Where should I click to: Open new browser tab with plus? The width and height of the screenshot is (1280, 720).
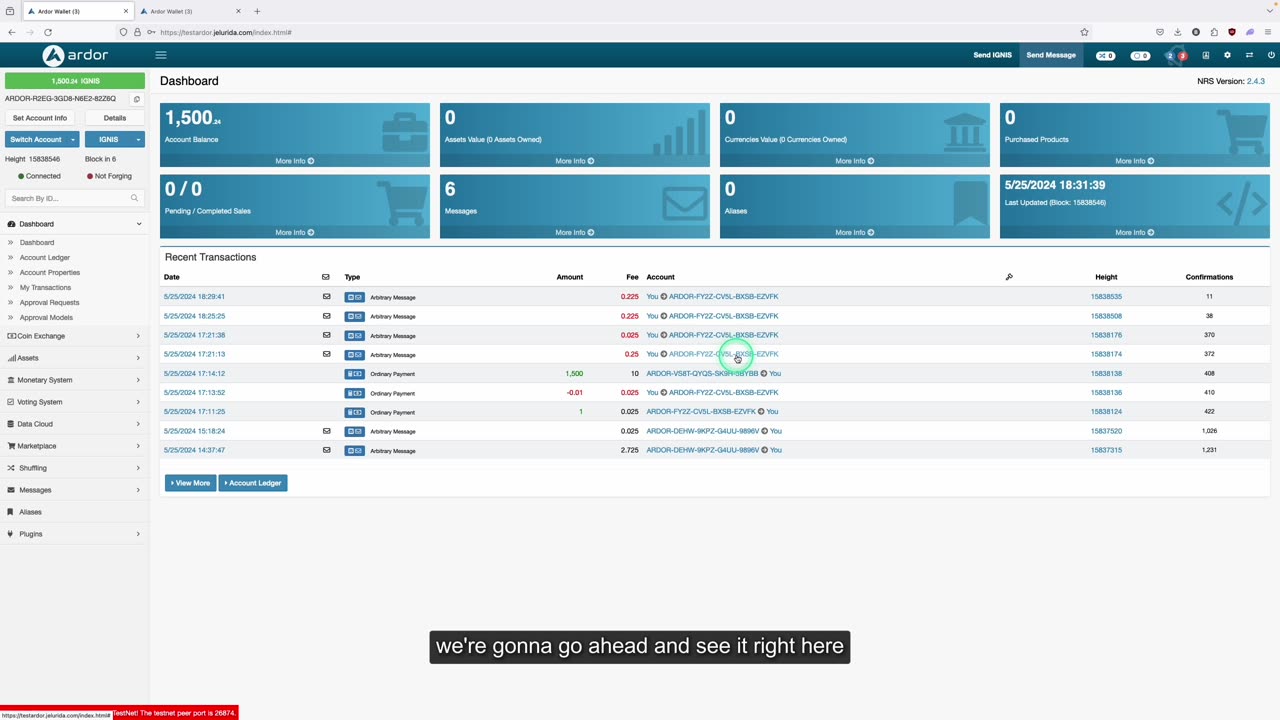(257, 11)
